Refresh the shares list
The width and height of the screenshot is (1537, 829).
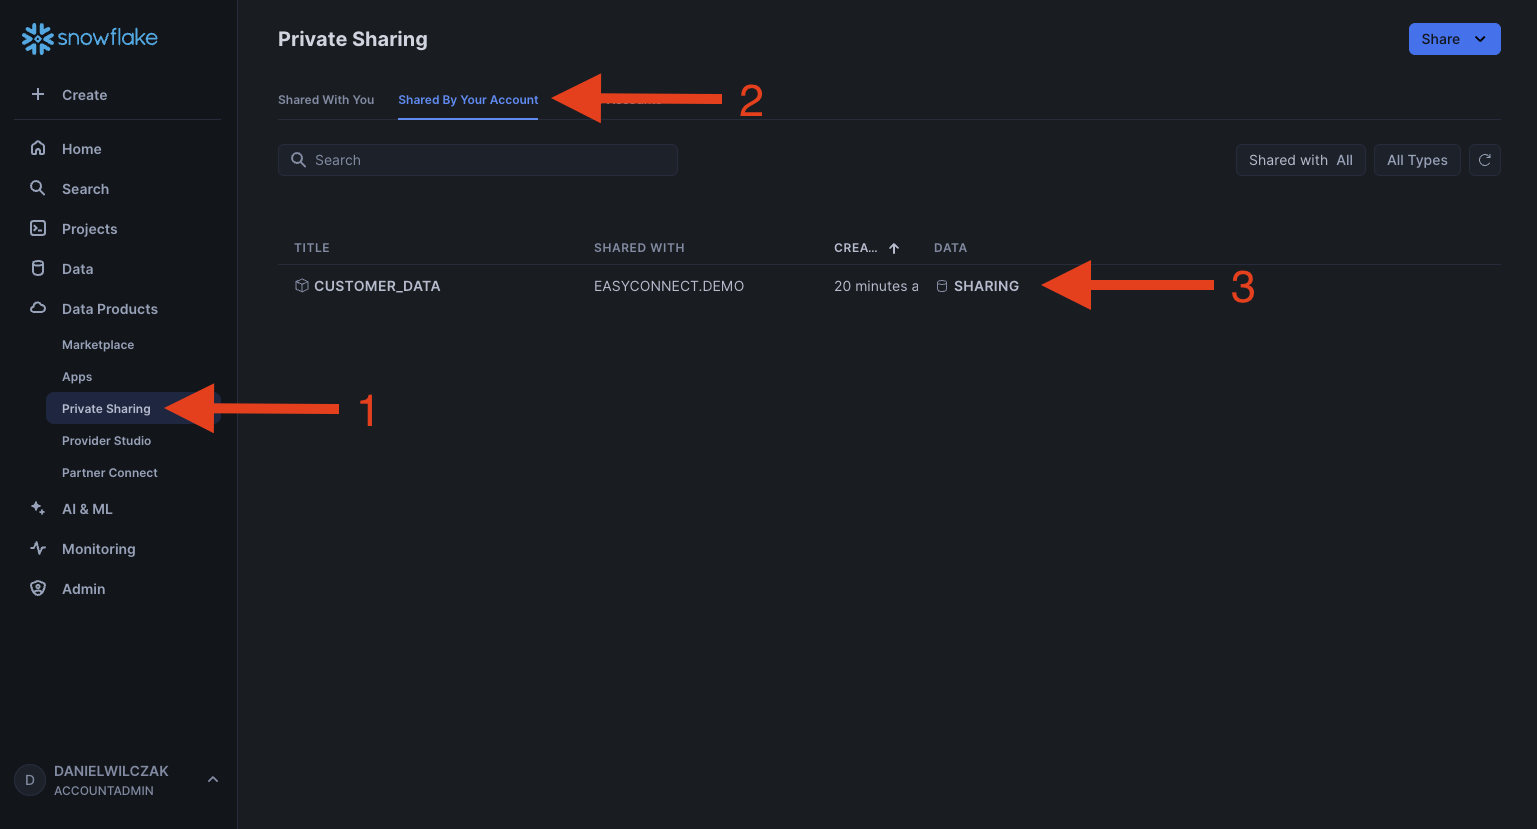click(1484, 160)
